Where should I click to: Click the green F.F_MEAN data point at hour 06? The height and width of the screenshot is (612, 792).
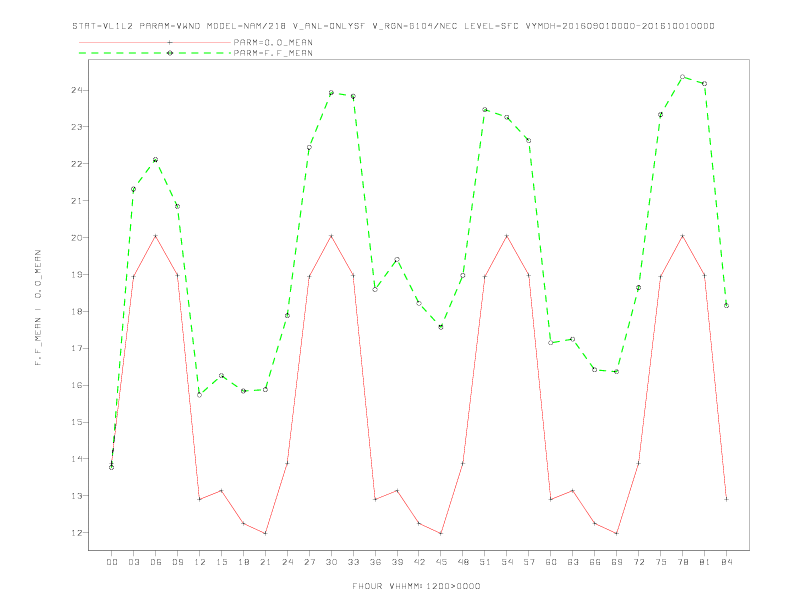click(156, 160)
